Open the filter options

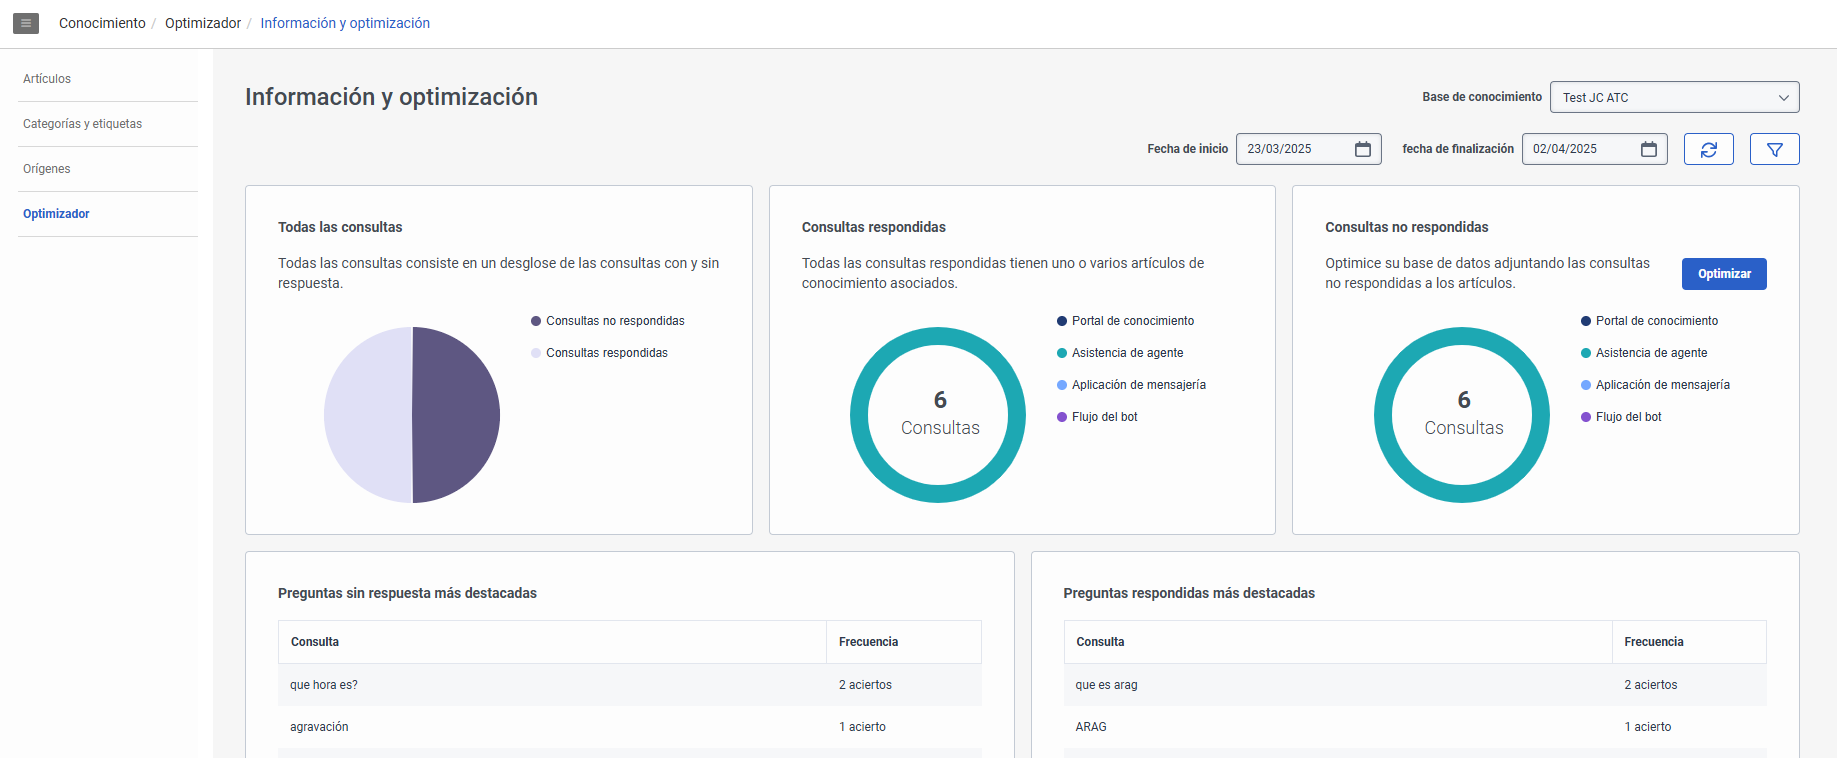pyautogui.click(x=1775, y=149)
